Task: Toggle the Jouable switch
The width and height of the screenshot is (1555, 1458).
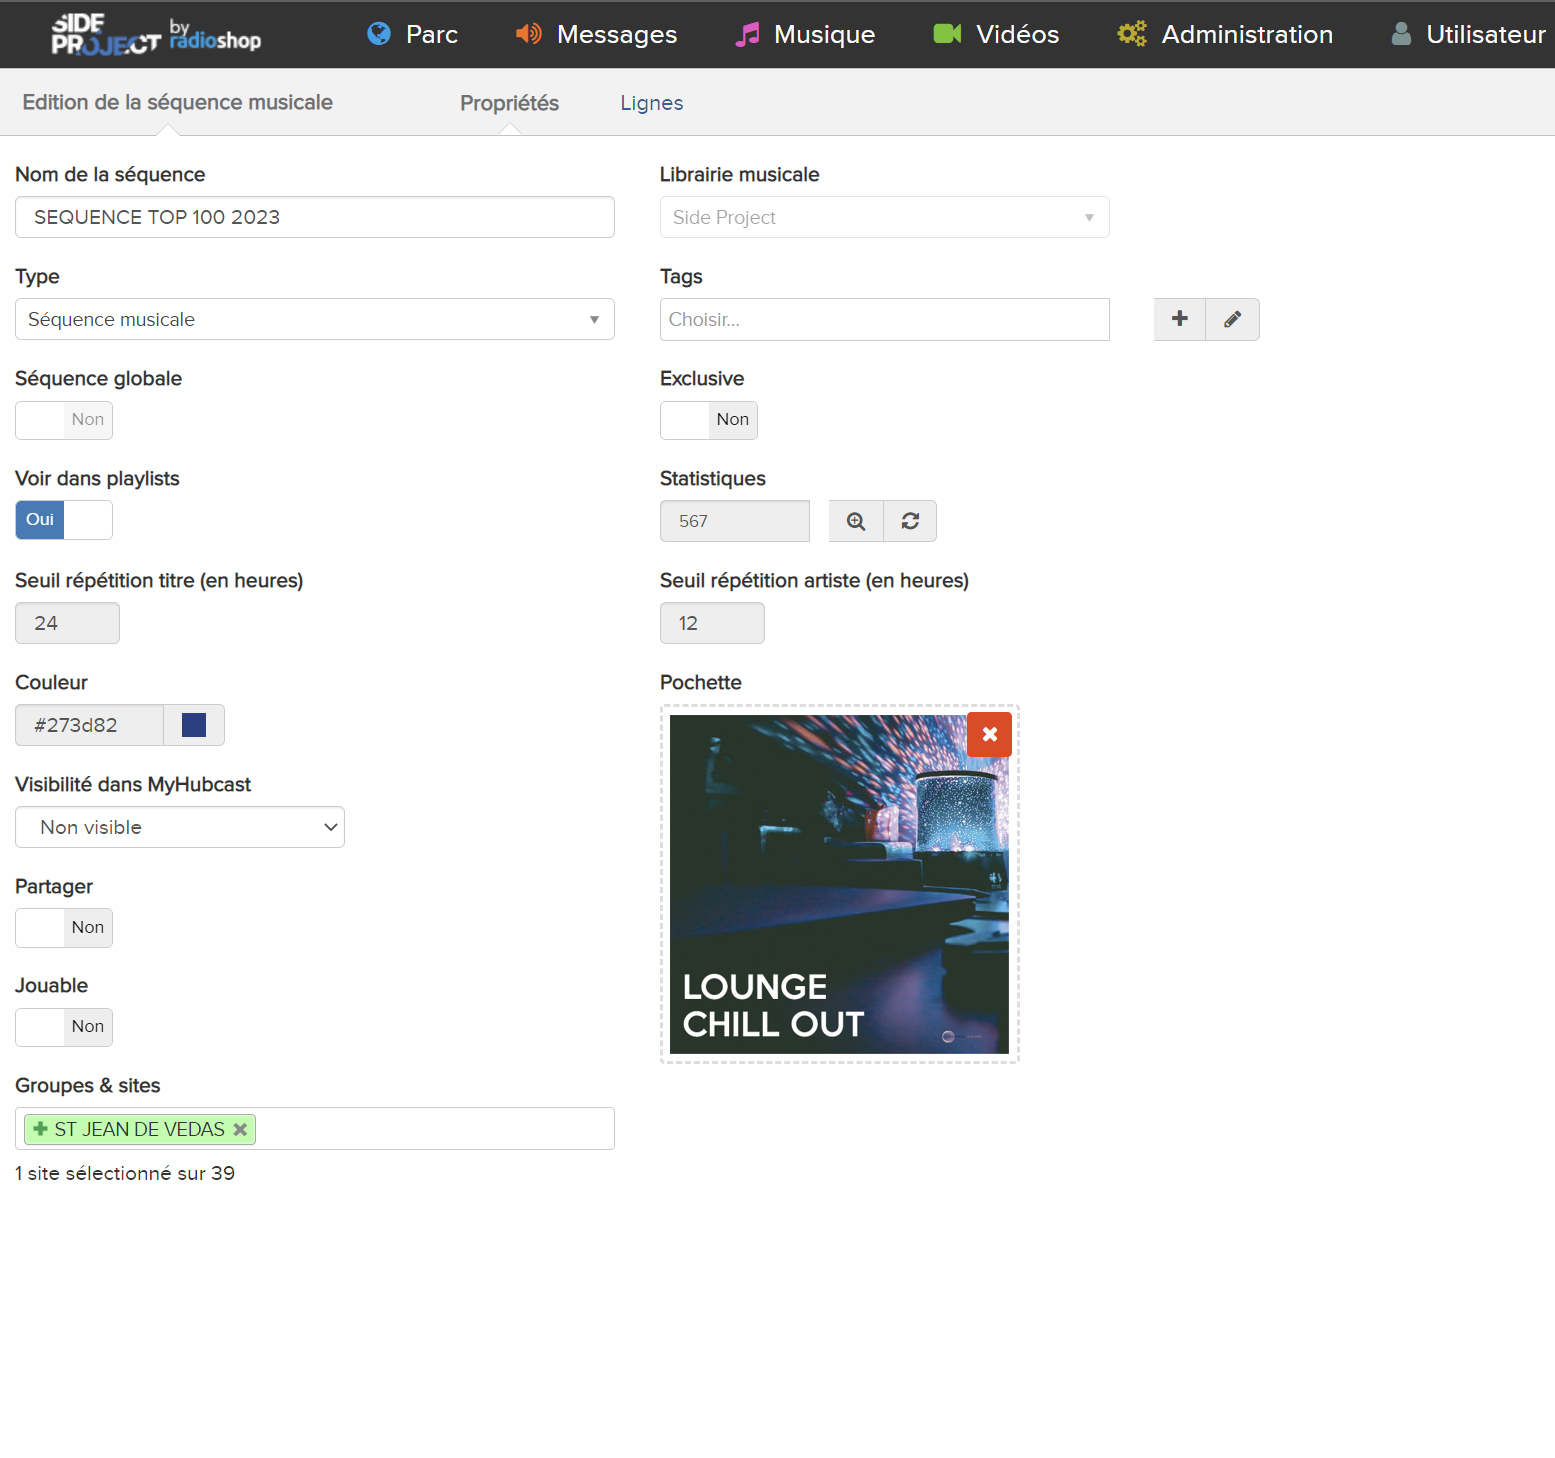Action: (64, 1027)
